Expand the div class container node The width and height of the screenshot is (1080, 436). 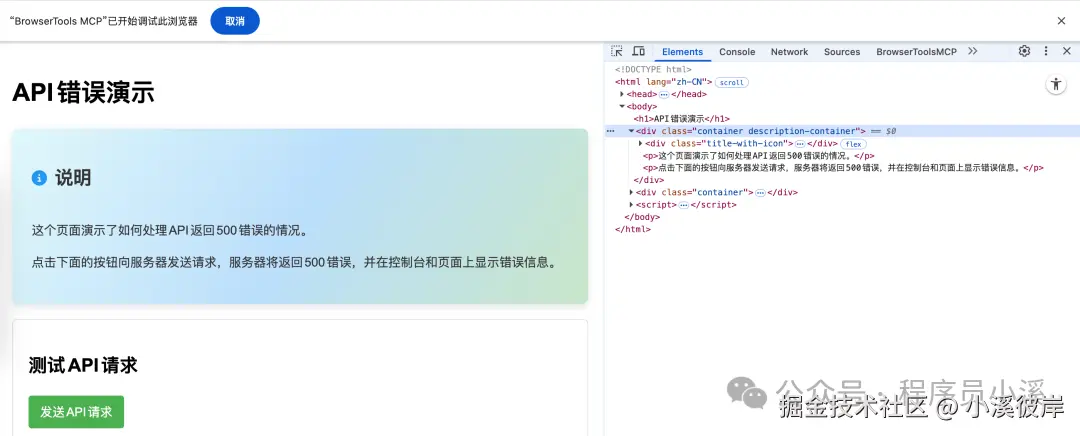(x=632, y=193)
